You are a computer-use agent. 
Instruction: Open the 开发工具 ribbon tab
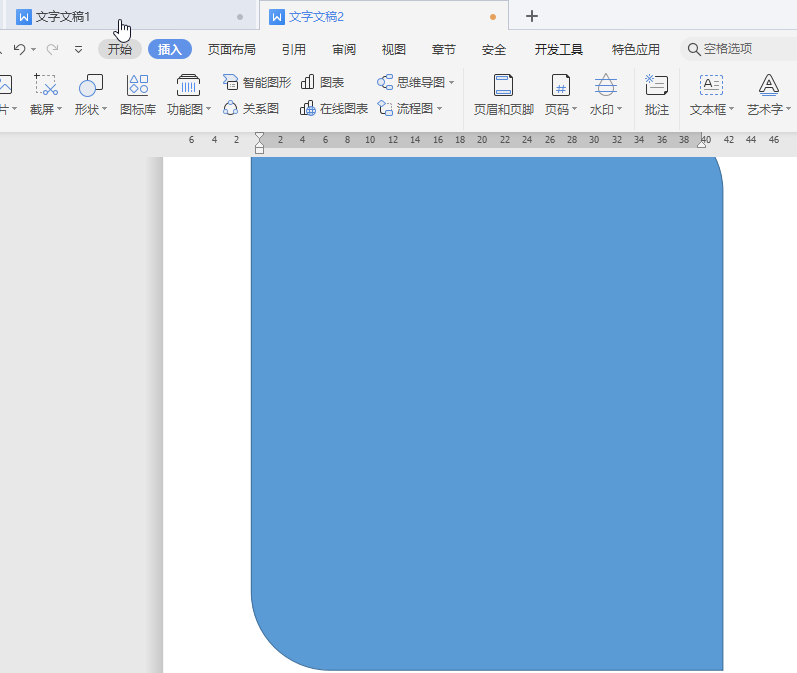tap(559, 49)
